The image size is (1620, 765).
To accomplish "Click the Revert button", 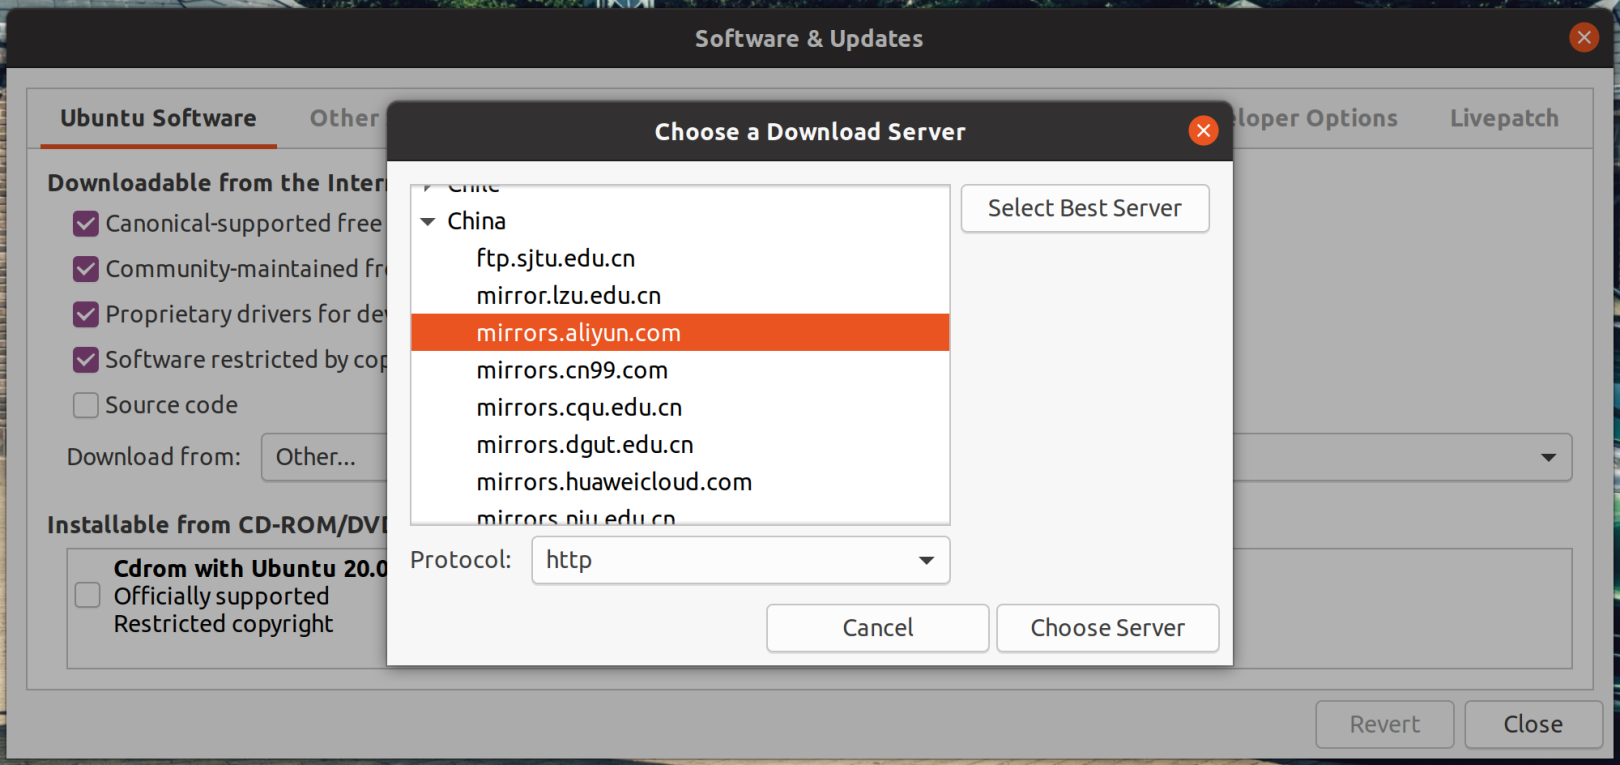I will [x=1385, y=724].
